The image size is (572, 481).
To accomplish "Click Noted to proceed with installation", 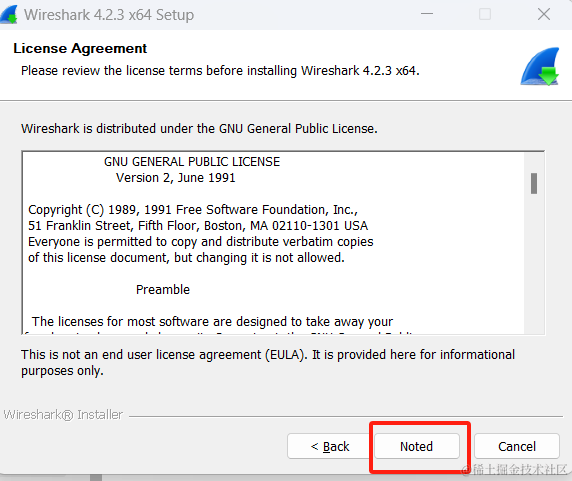I will click(417, 446).
